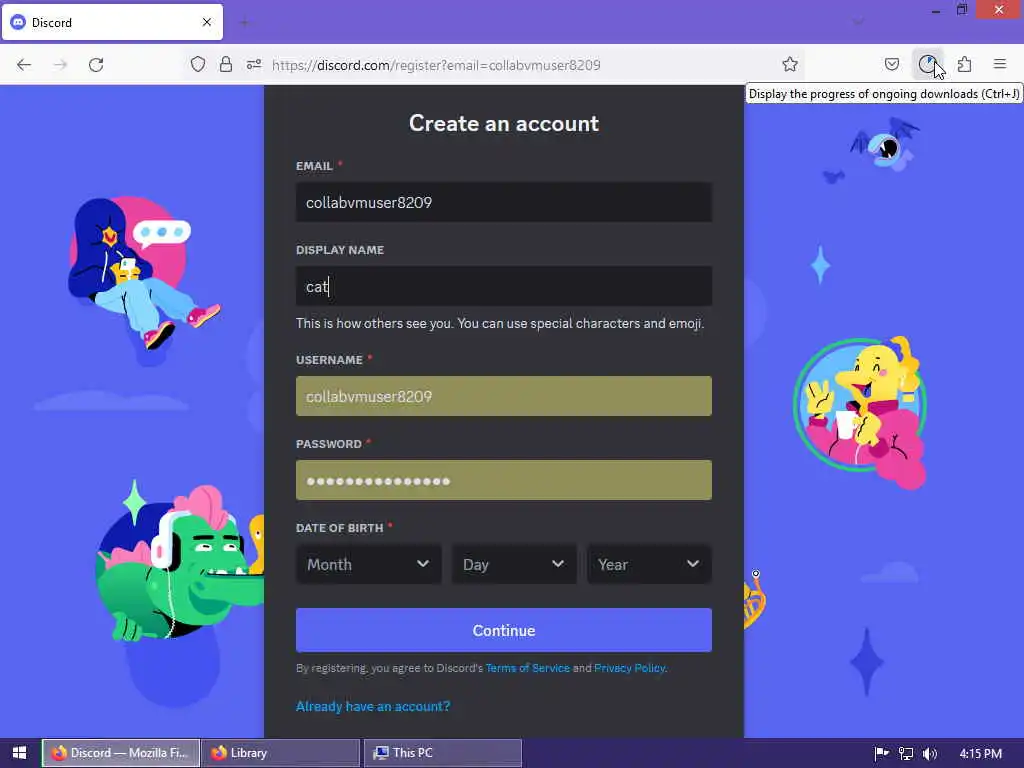Switch to This PC taskbar window
1024x768 pixels.
pos(443,753)
